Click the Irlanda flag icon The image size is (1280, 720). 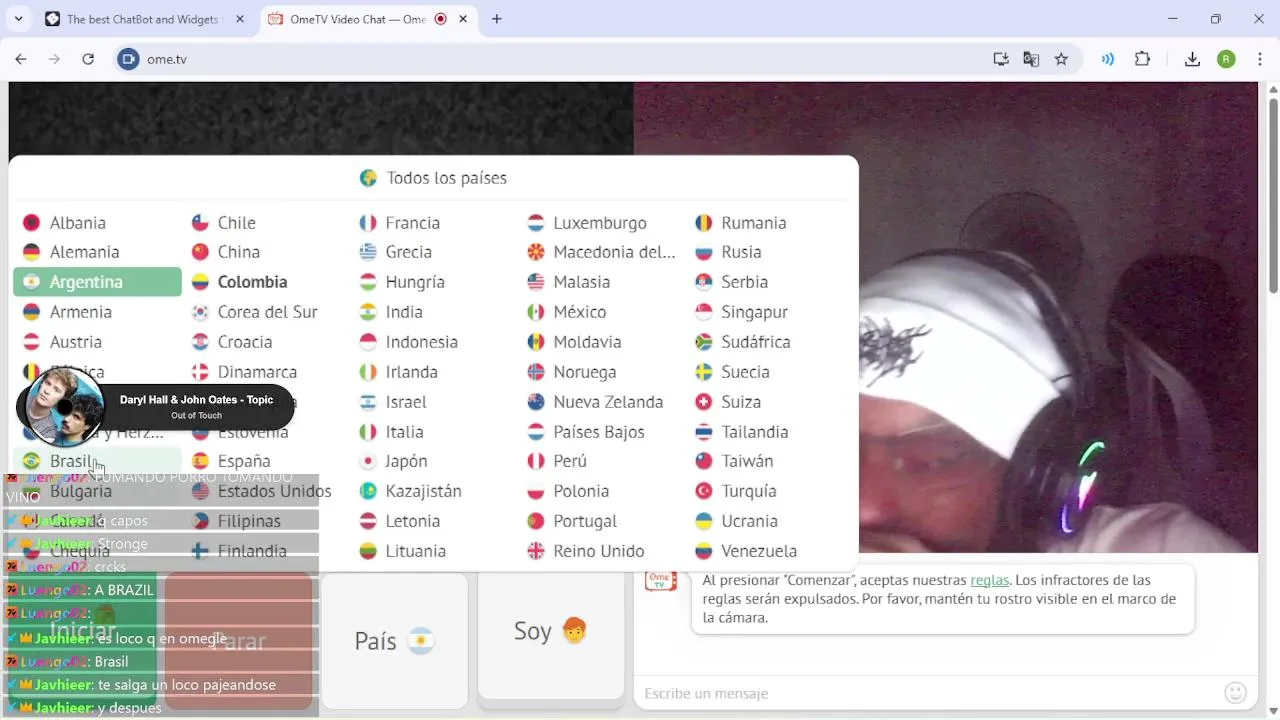pyautogui.click(x=368, y=372)
